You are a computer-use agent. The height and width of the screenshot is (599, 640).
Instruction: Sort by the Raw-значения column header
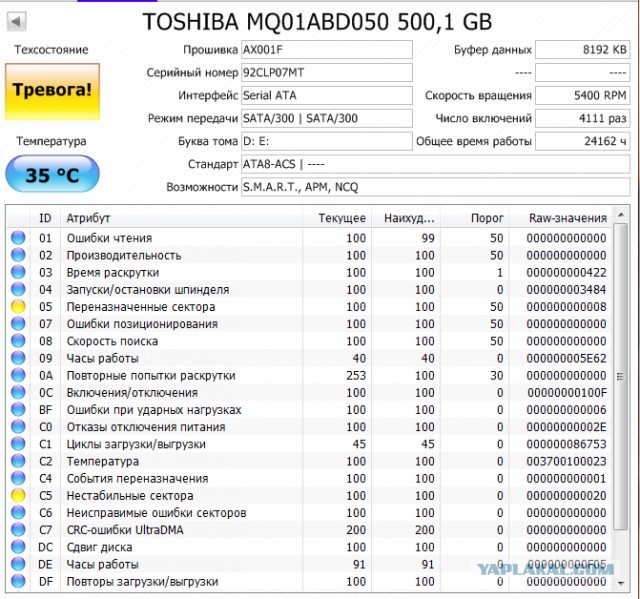tap(560, 218)
